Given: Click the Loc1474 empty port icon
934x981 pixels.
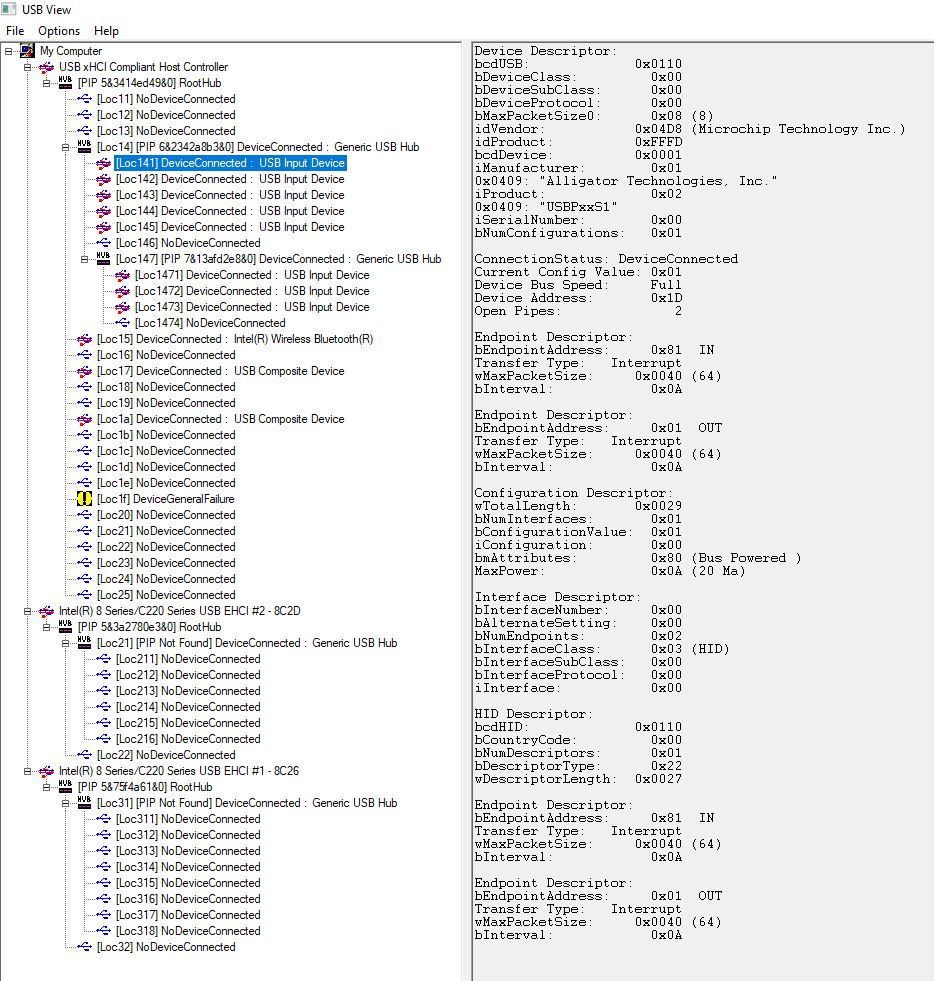Looking at the screenshot, I should click(123, 323).
